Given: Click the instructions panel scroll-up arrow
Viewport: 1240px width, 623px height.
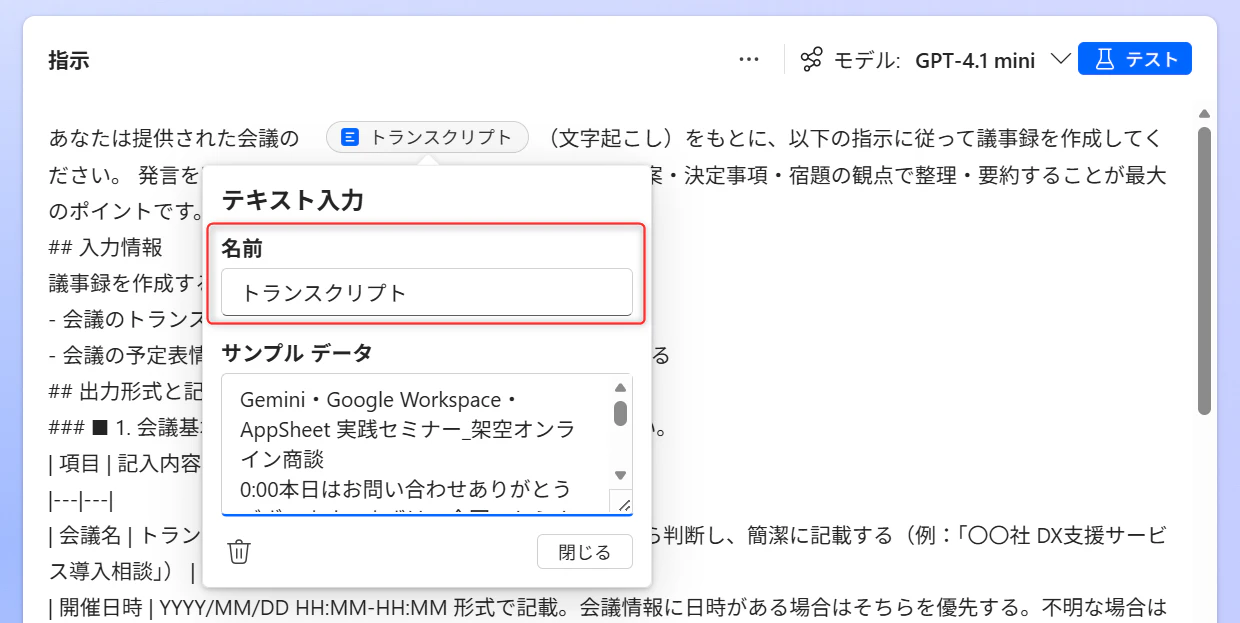Looking at the screenshot, I should (1204, 114).
